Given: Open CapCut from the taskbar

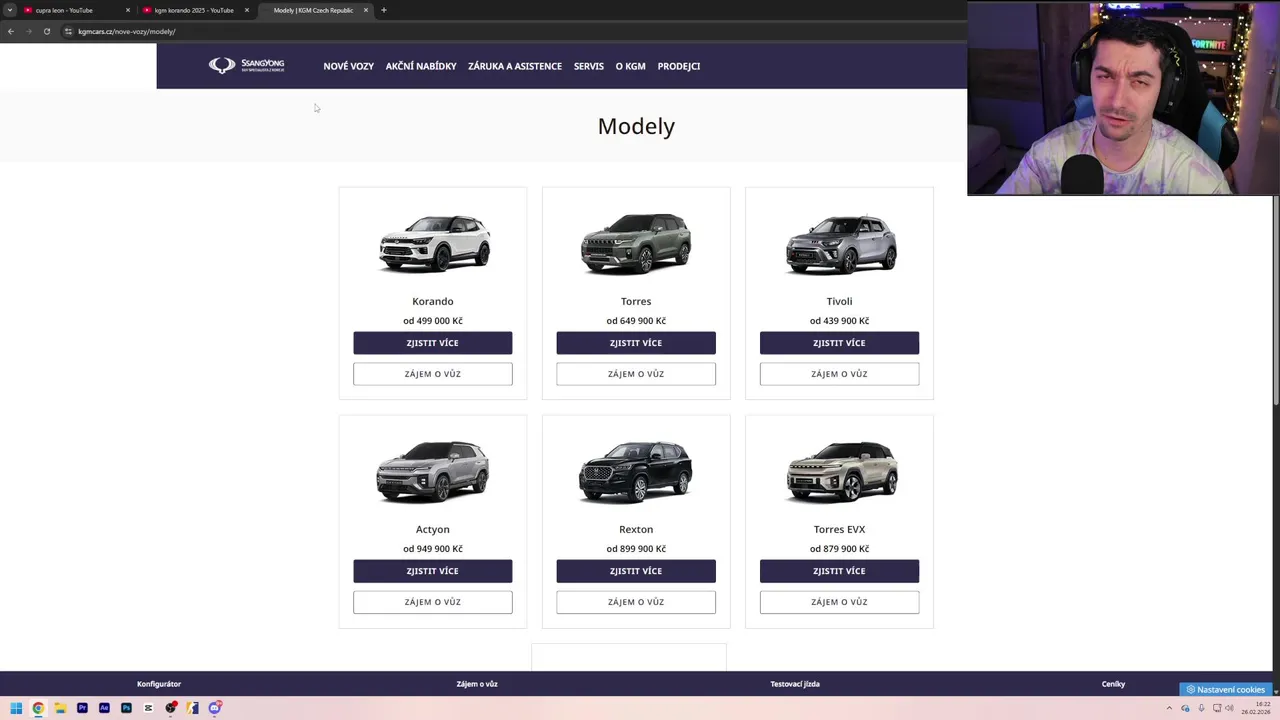Looking at the screenshot, I should [x=148, y=708].
